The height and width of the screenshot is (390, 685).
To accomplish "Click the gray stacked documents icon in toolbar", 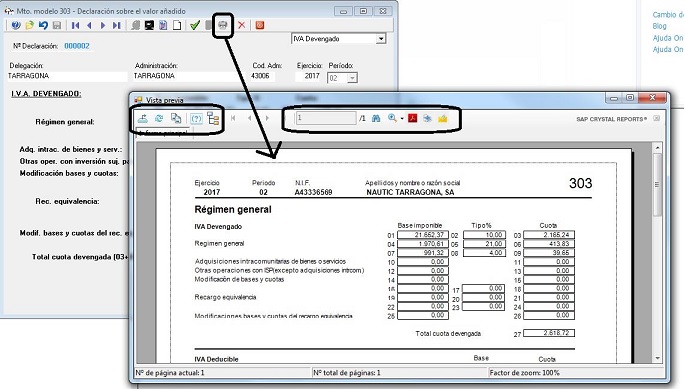I will [136, 25].
